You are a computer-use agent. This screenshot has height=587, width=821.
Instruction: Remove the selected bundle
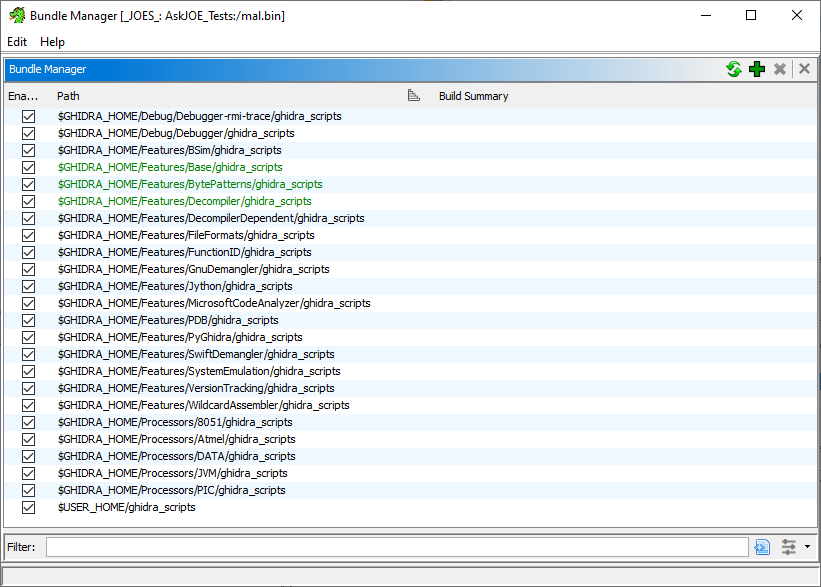point(779,69)
